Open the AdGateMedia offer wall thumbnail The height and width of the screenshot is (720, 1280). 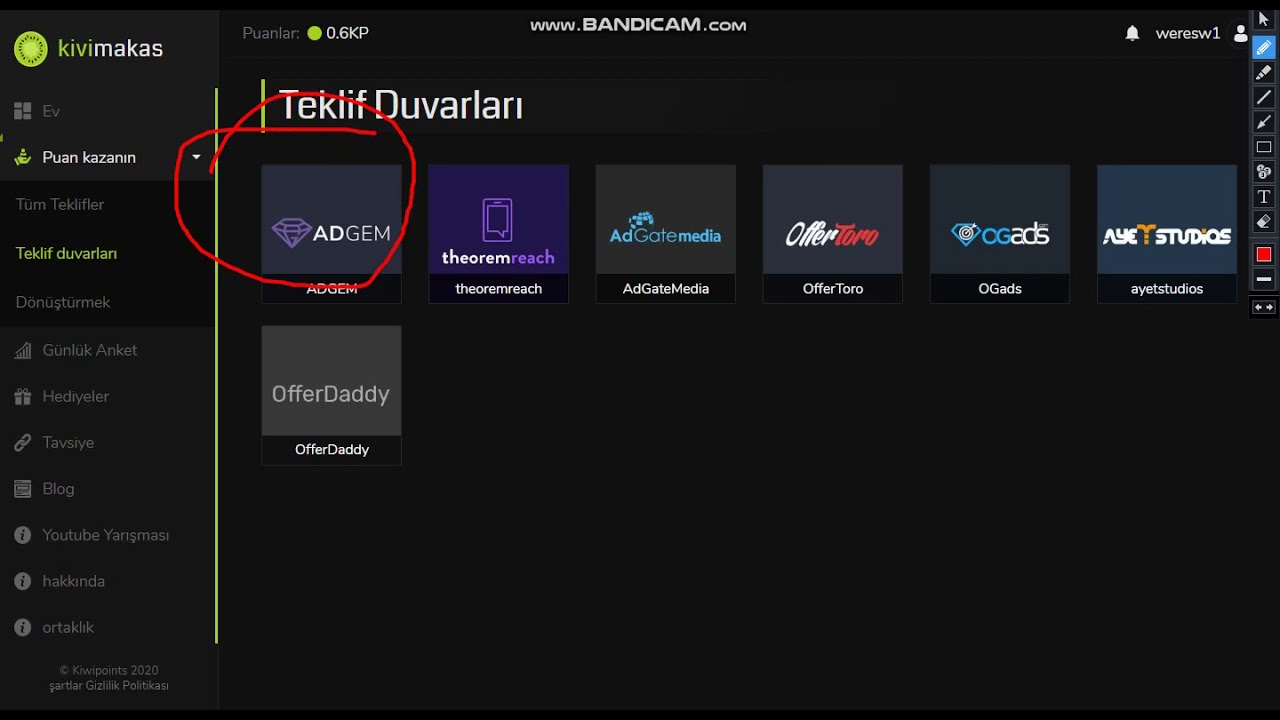665,220
